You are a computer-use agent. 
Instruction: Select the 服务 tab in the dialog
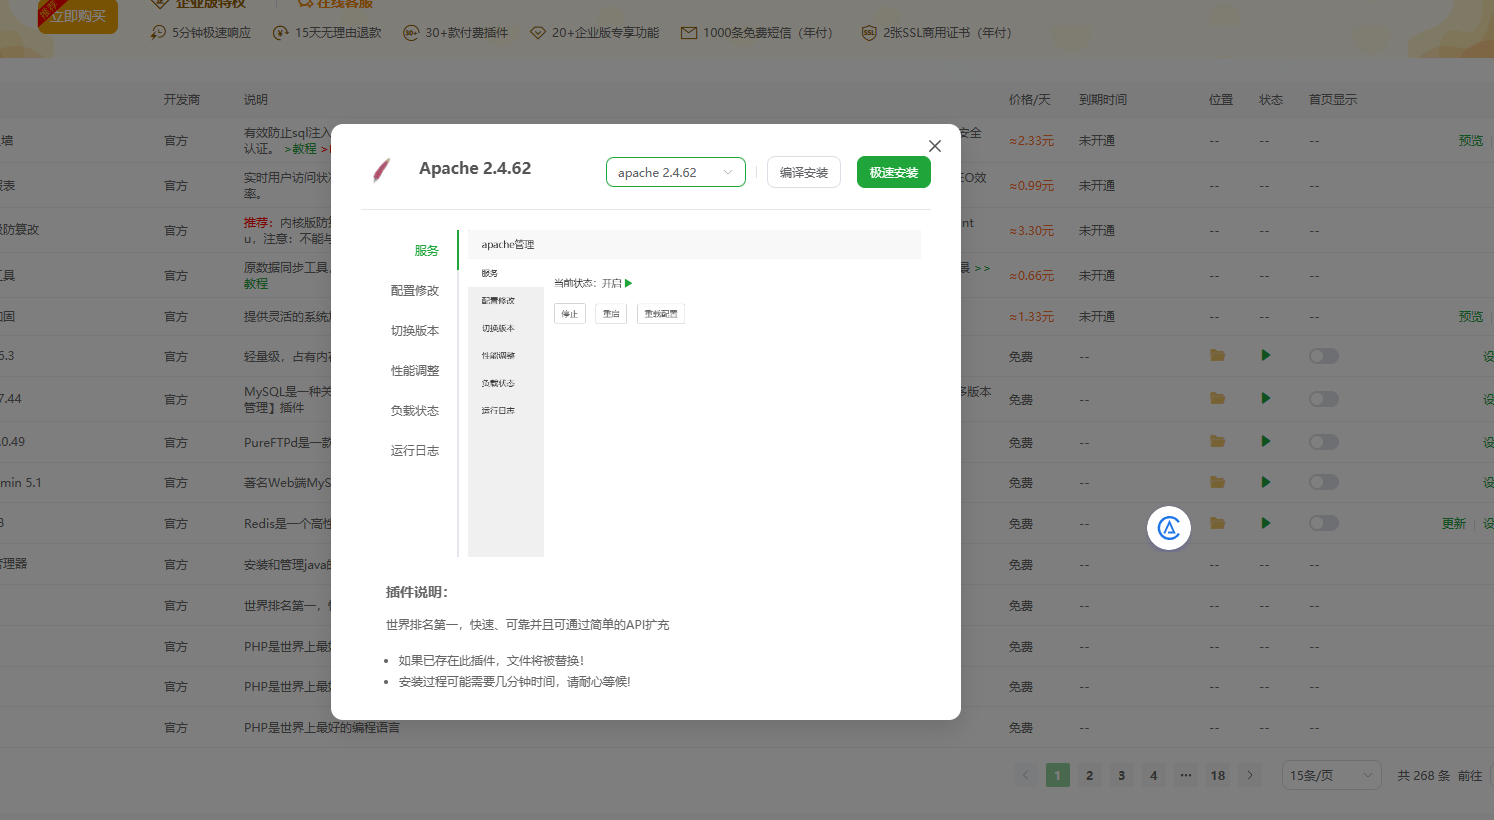[427, 251]
